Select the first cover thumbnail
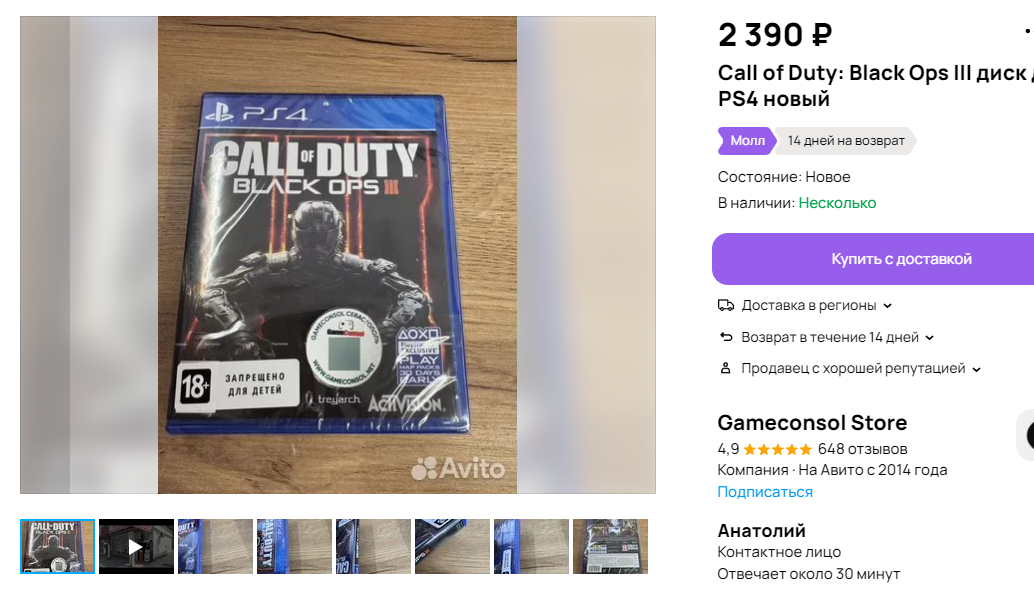Screen dimensions: 1034x589 pos(57,546)
